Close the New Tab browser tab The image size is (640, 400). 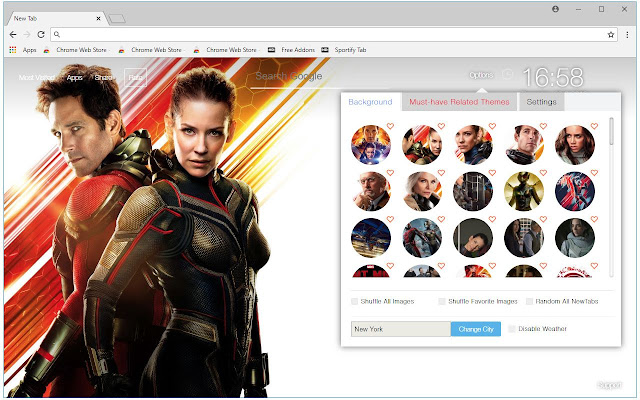point(98,18)
